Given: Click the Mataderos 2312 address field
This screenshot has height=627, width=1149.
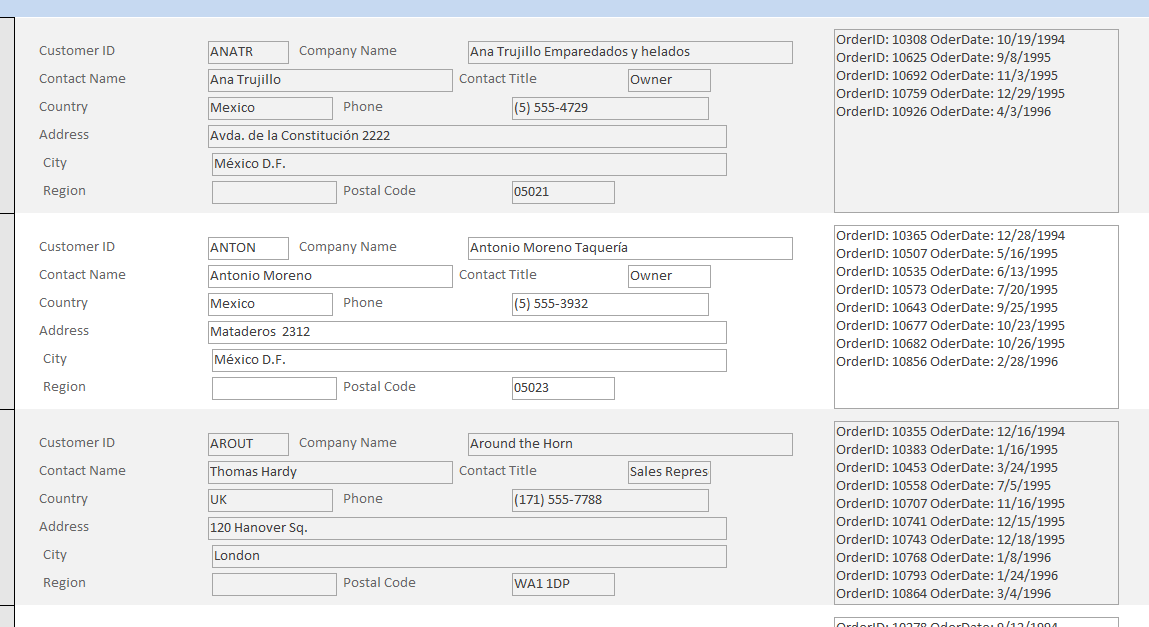Looking at the screenshot, I should tap(466, 332).
